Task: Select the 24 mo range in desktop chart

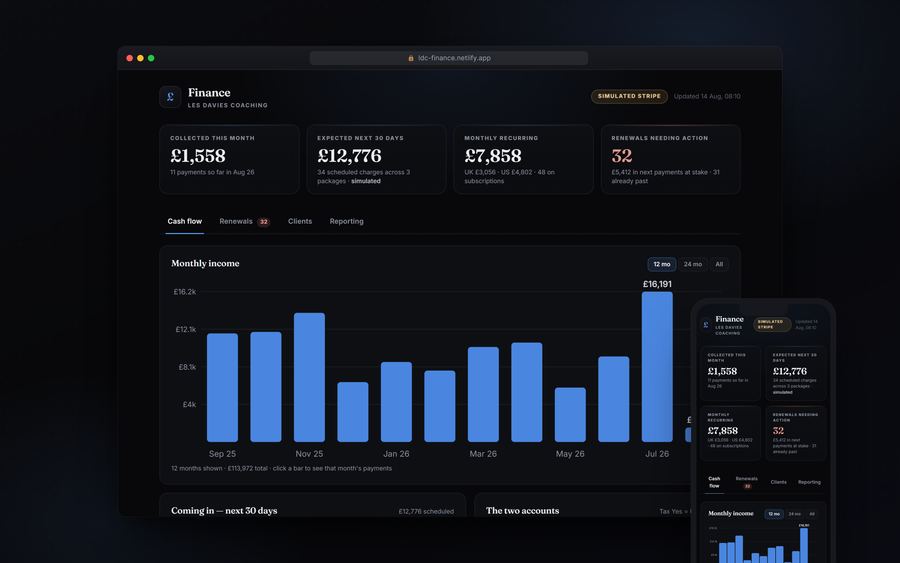Action: [x=693, y=264]
